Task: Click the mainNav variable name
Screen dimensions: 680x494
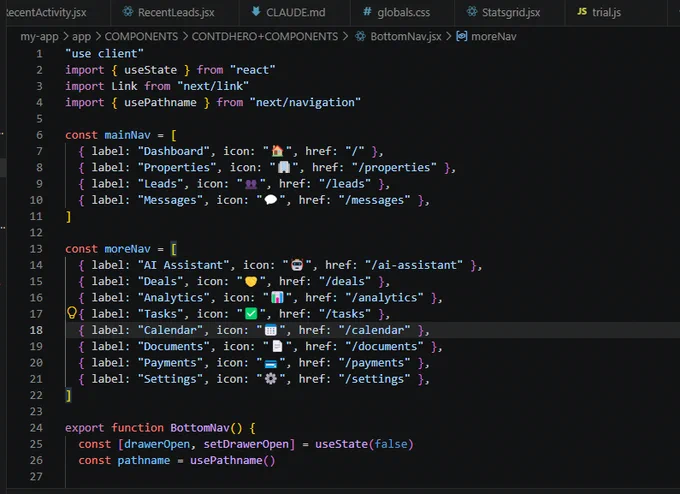Action: (x=127, y=135)
